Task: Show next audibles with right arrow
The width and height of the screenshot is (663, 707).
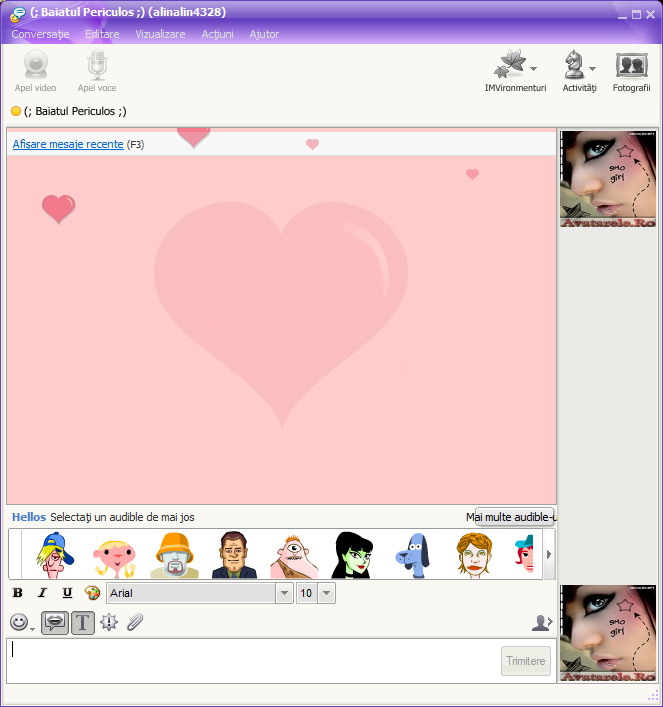Action: 549,554
